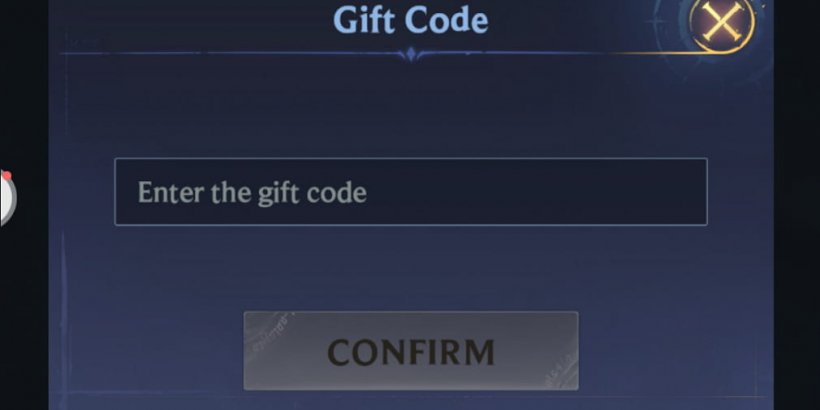820x410 pixels.
Task: Click the red notification dot on floating ball
Action: click(x=6, y=175)
